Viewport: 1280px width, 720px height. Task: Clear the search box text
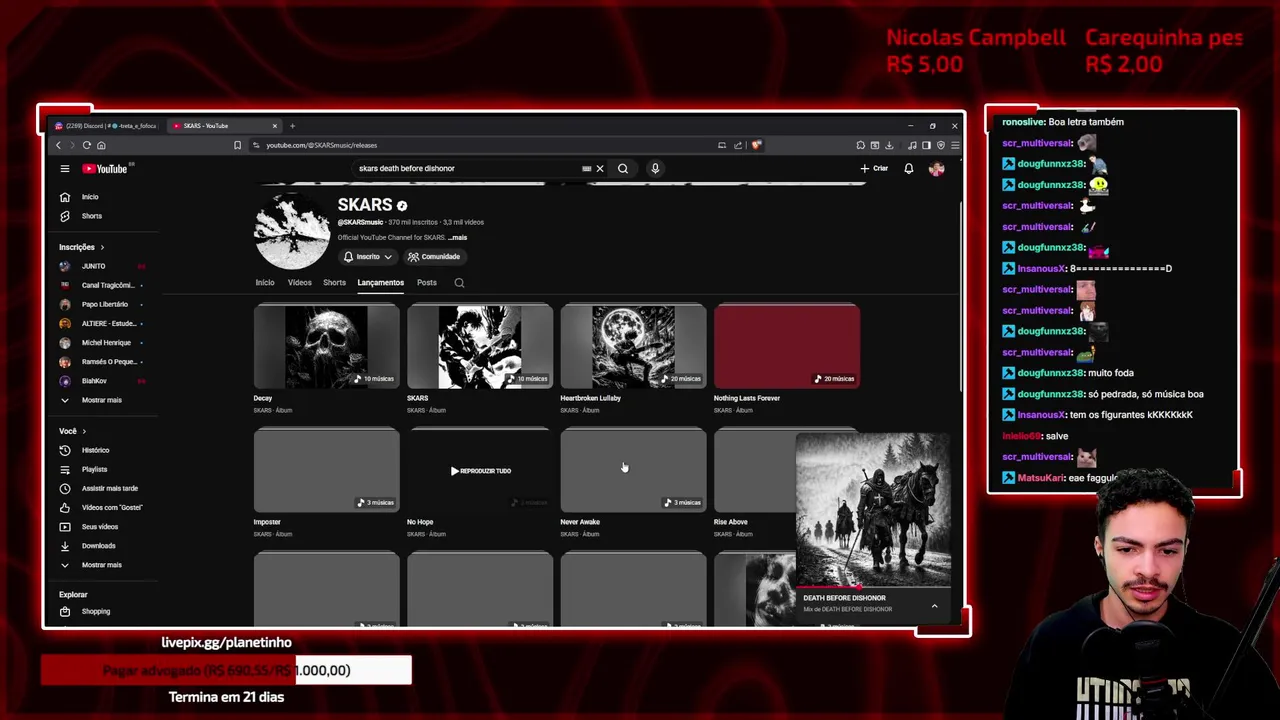pyautogui.click(x=600, y=169)
